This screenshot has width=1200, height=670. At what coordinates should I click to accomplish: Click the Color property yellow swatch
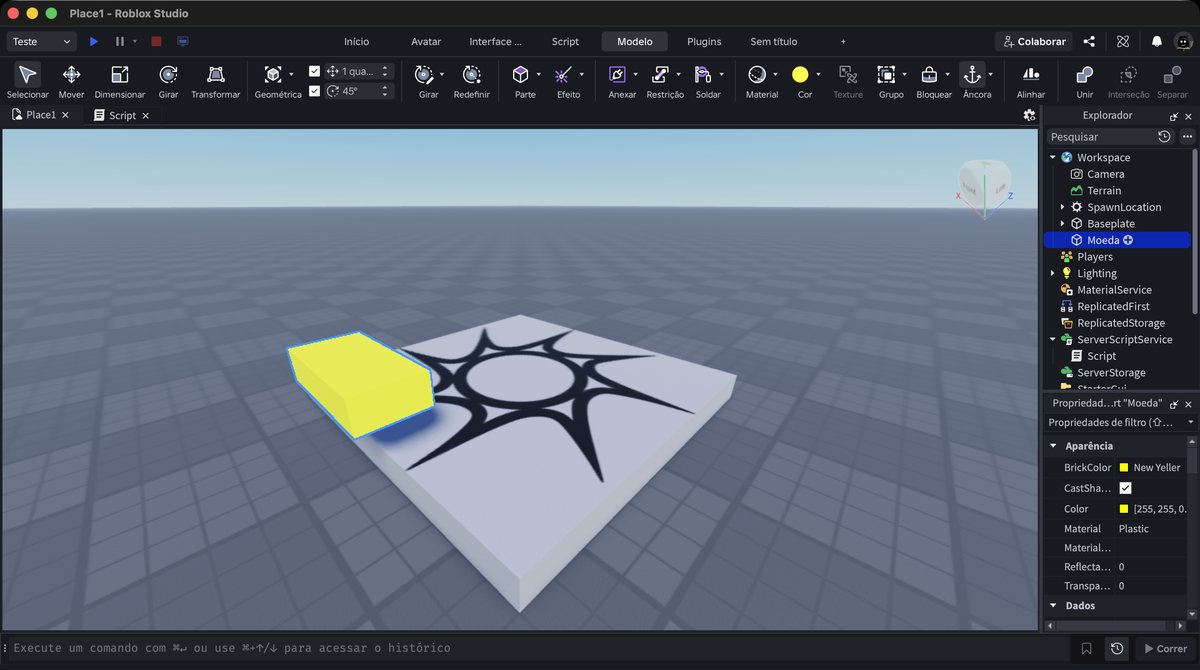1124,509
